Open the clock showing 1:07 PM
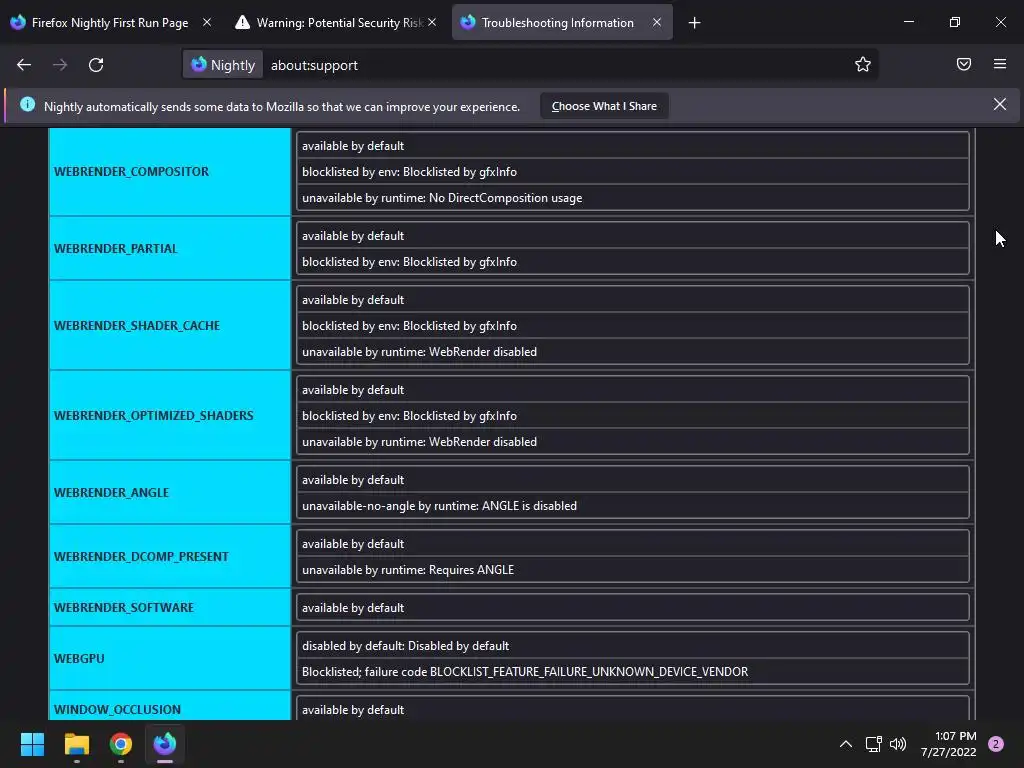1024x768 pixels. tap(948, 744)
